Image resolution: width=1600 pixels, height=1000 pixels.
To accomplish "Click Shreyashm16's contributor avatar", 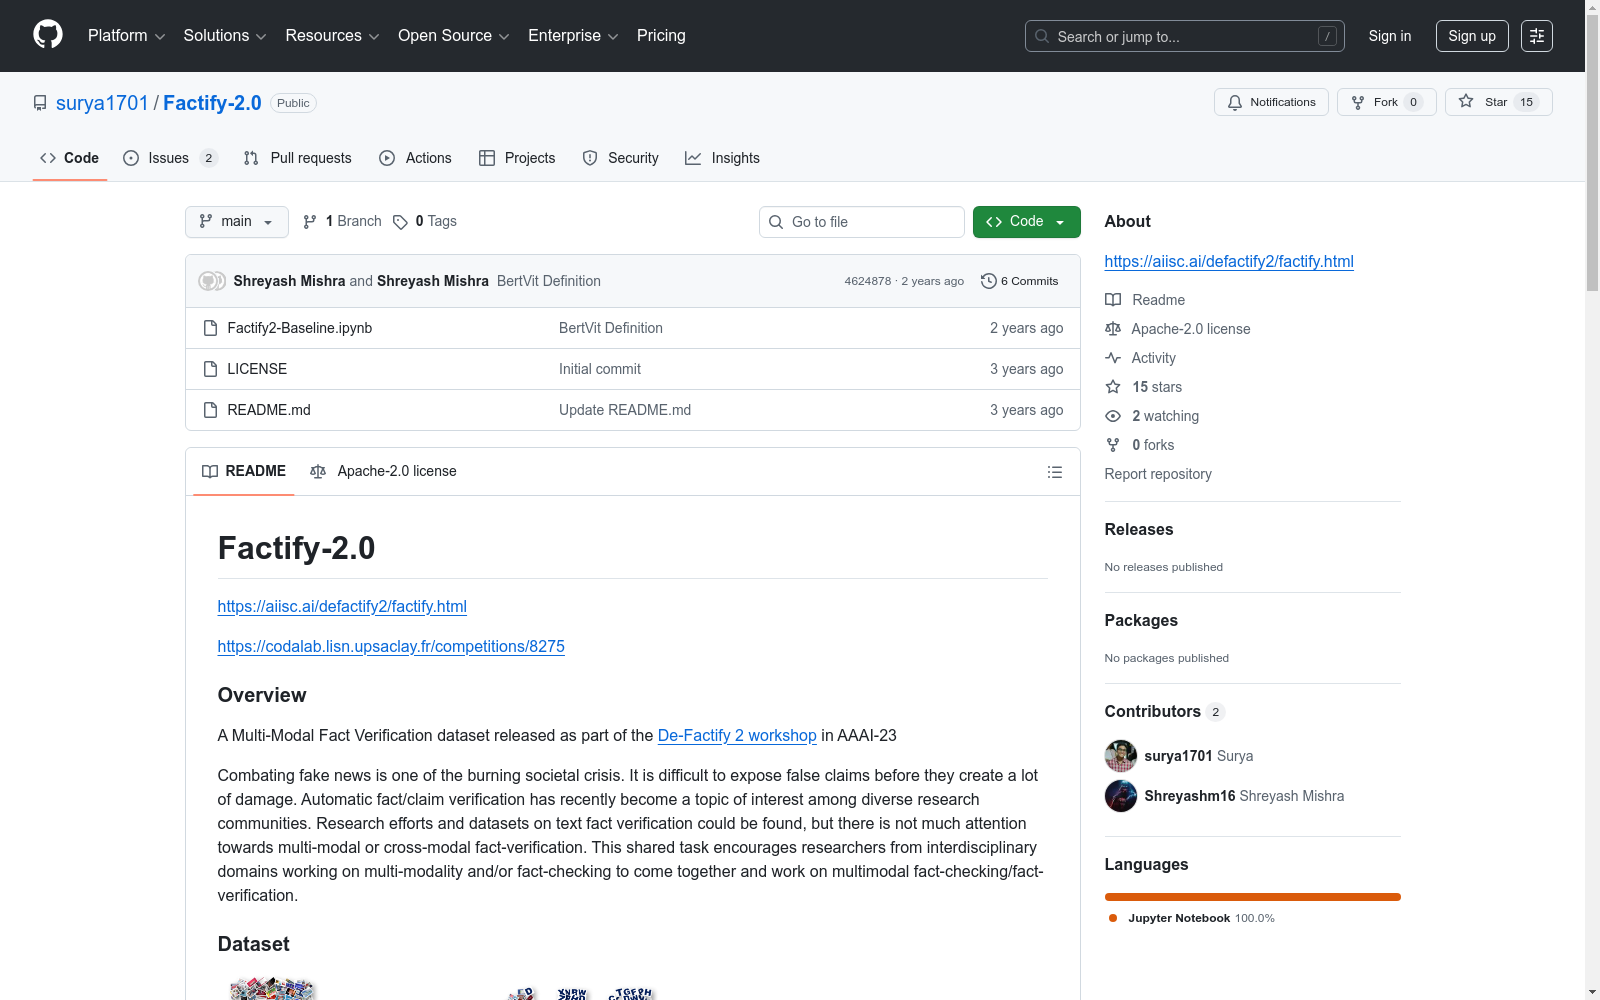I will tap(1121, 796).
